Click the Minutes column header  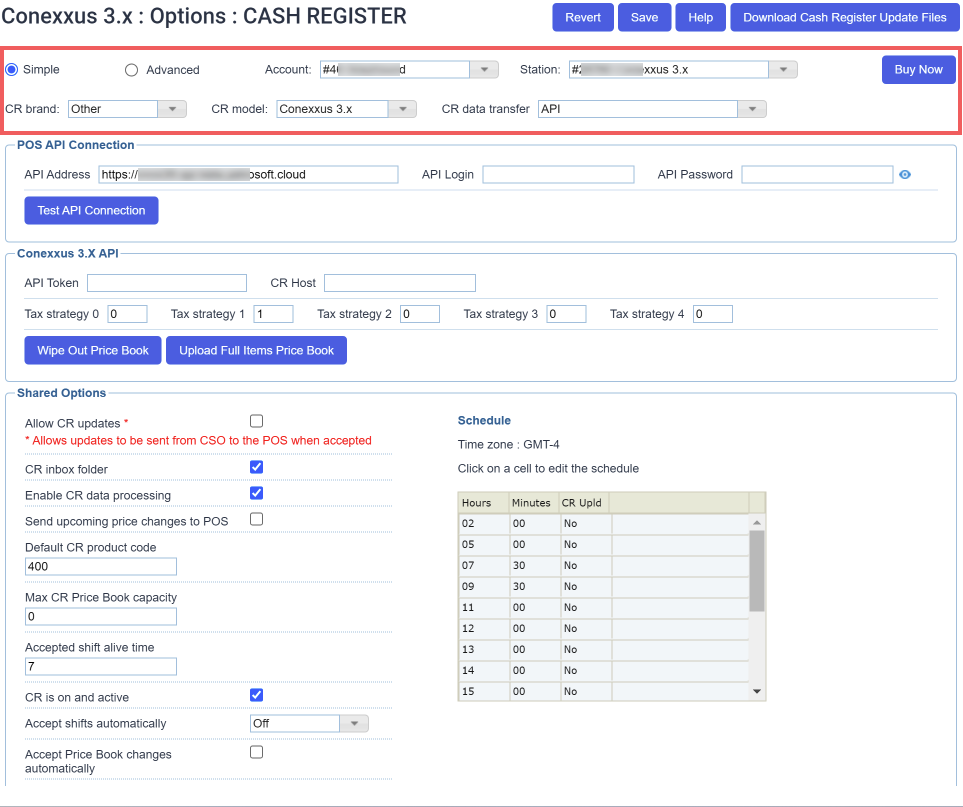pos(534,502)
